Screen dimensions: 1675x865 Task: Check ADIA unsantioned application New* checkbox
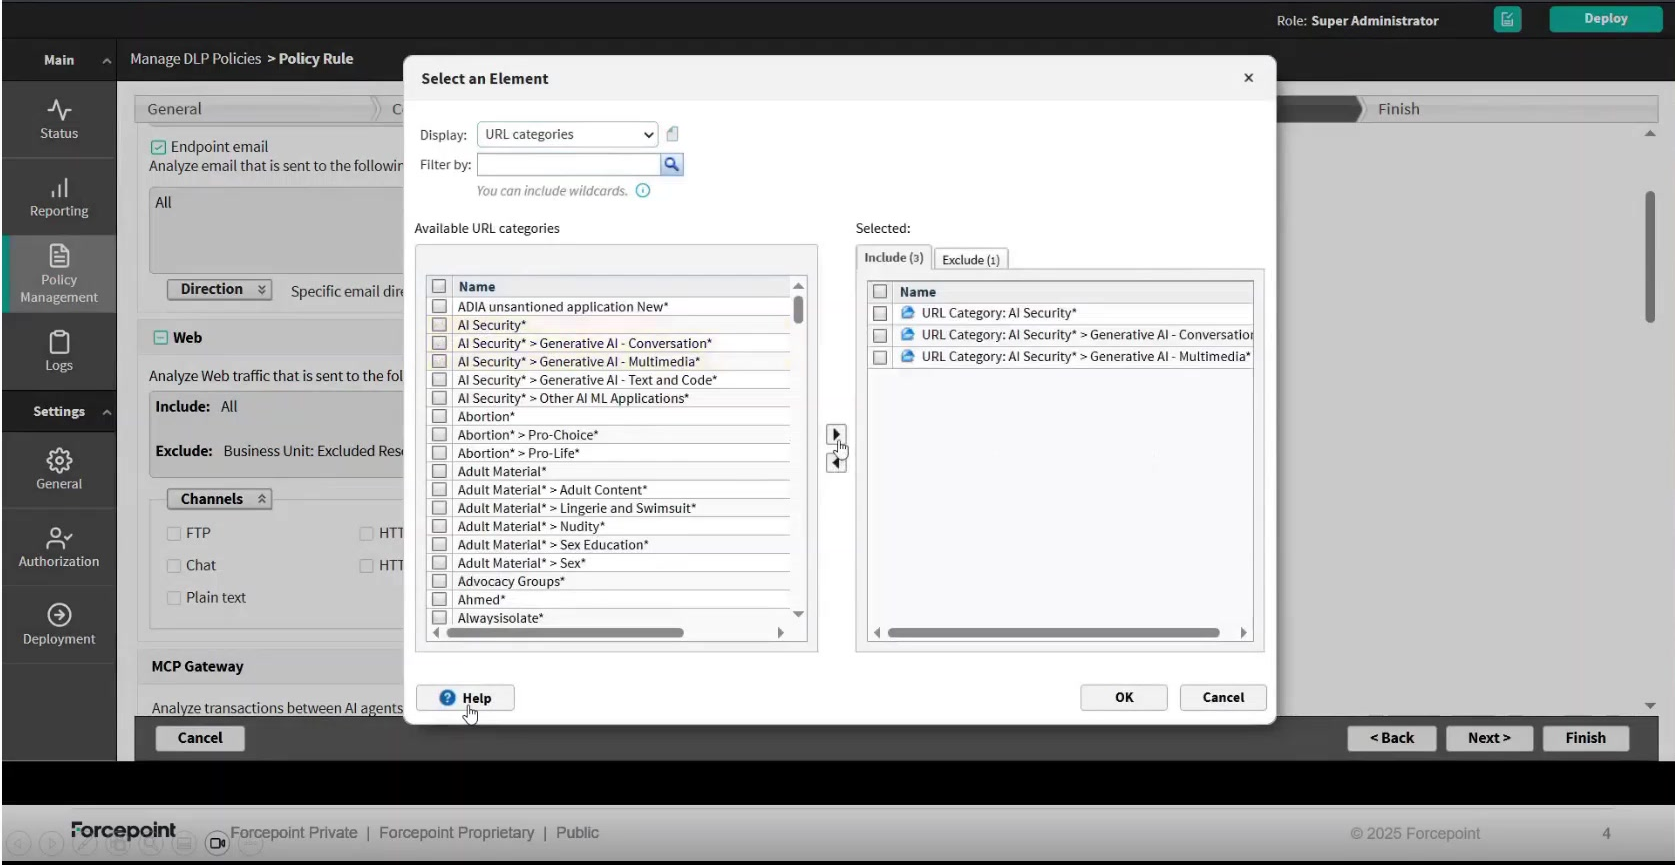tap(439, 307)
